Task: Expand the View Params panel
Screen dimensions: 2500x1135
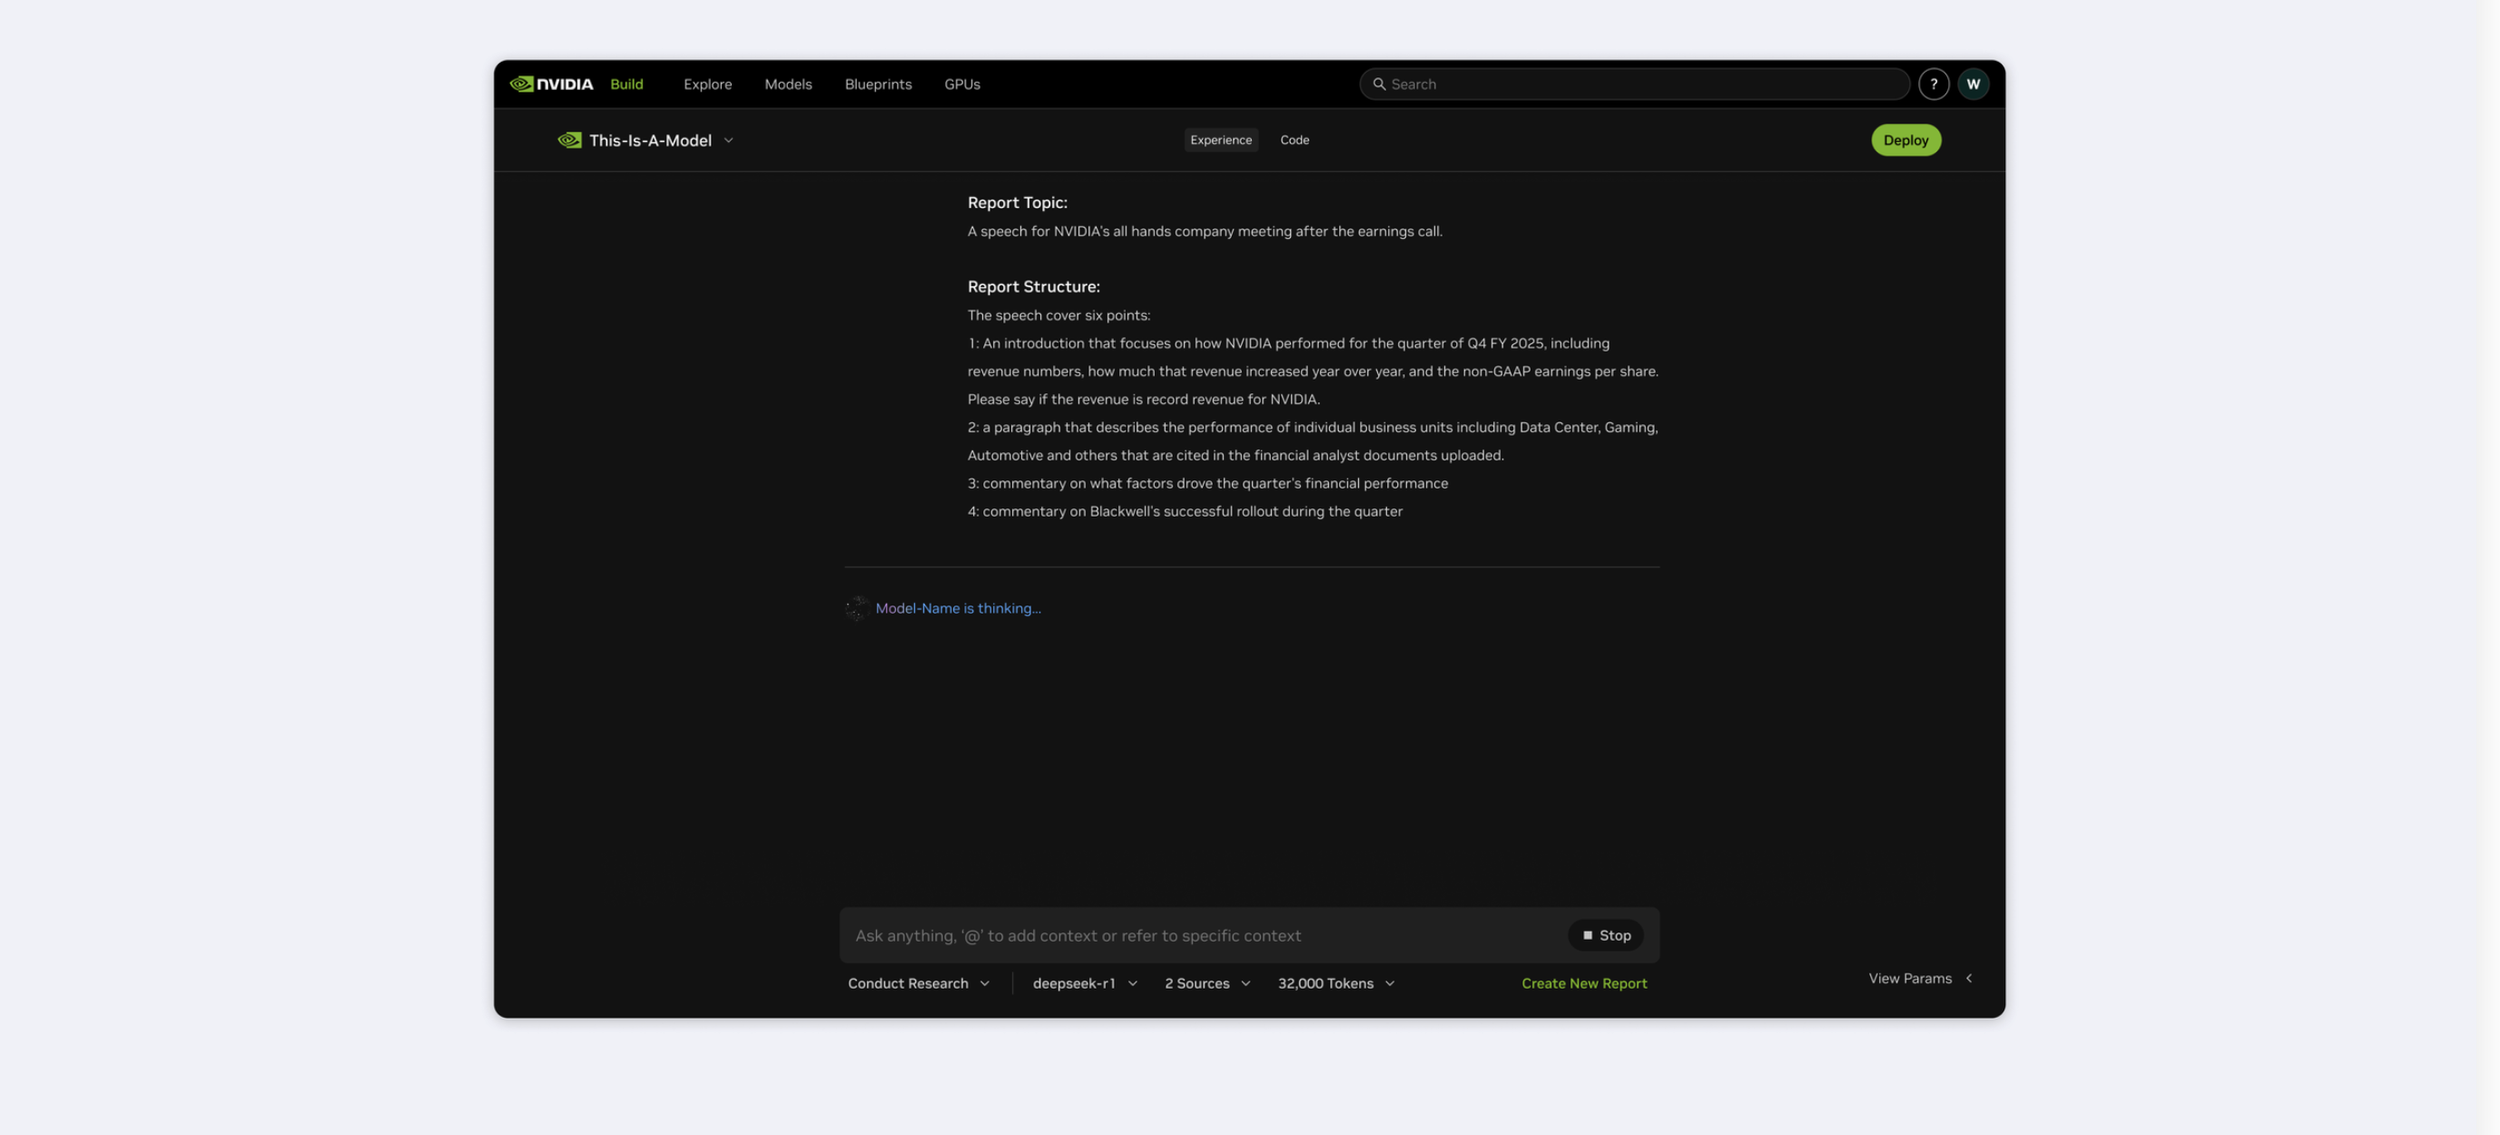Action: (1919, 978)
